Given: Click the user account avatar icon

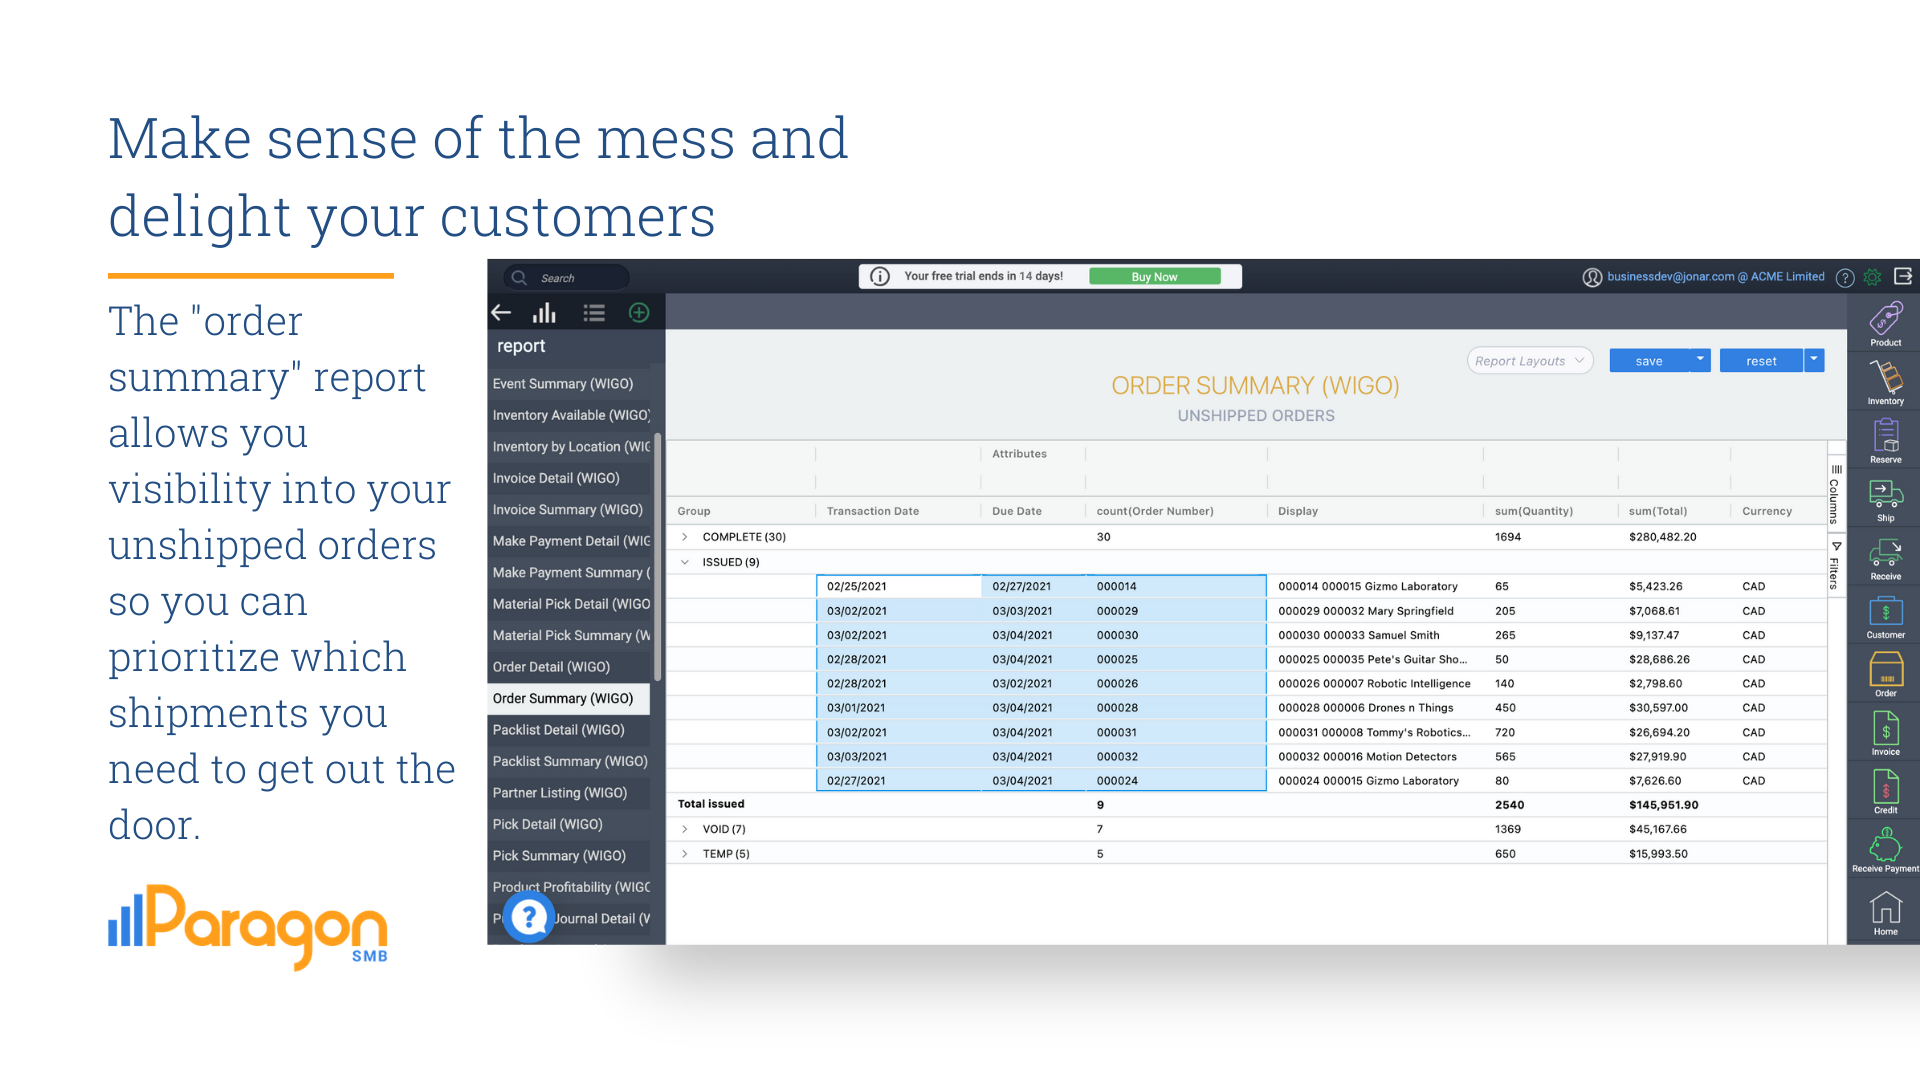Looking at the screenshot, I should (1592, 277).
